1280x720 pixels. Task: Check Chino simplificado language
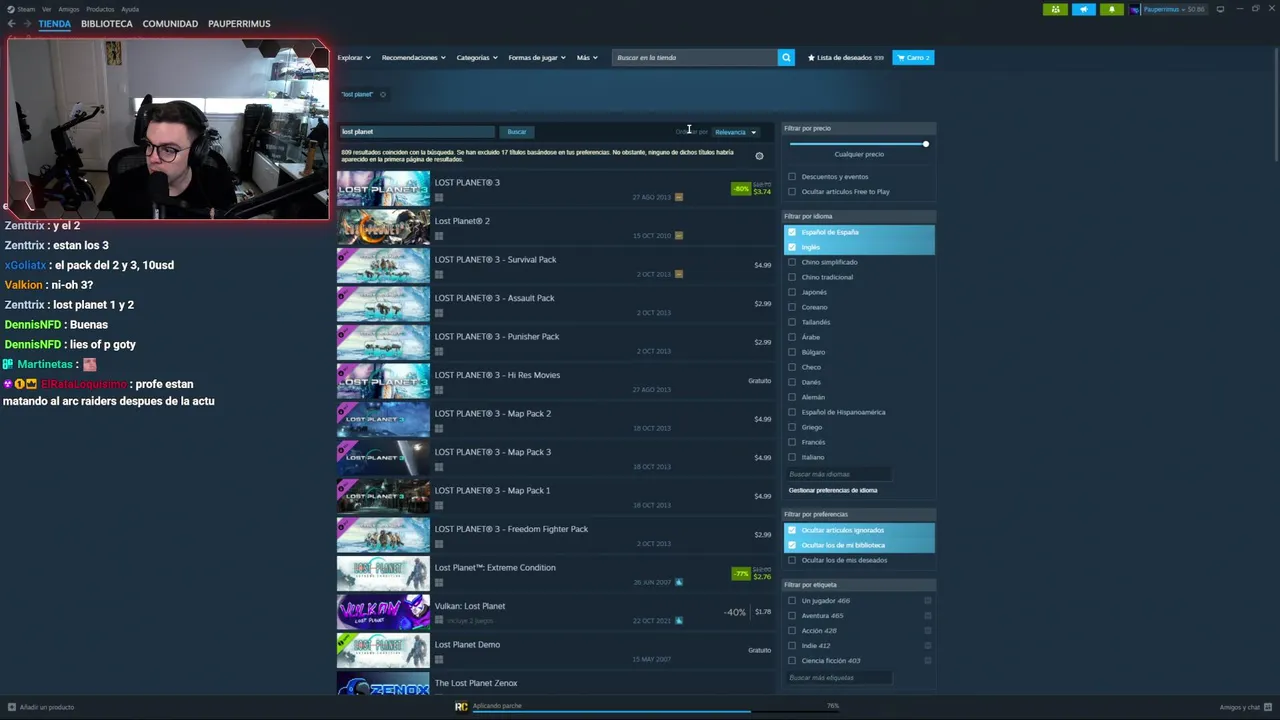[x=792, y=262]
